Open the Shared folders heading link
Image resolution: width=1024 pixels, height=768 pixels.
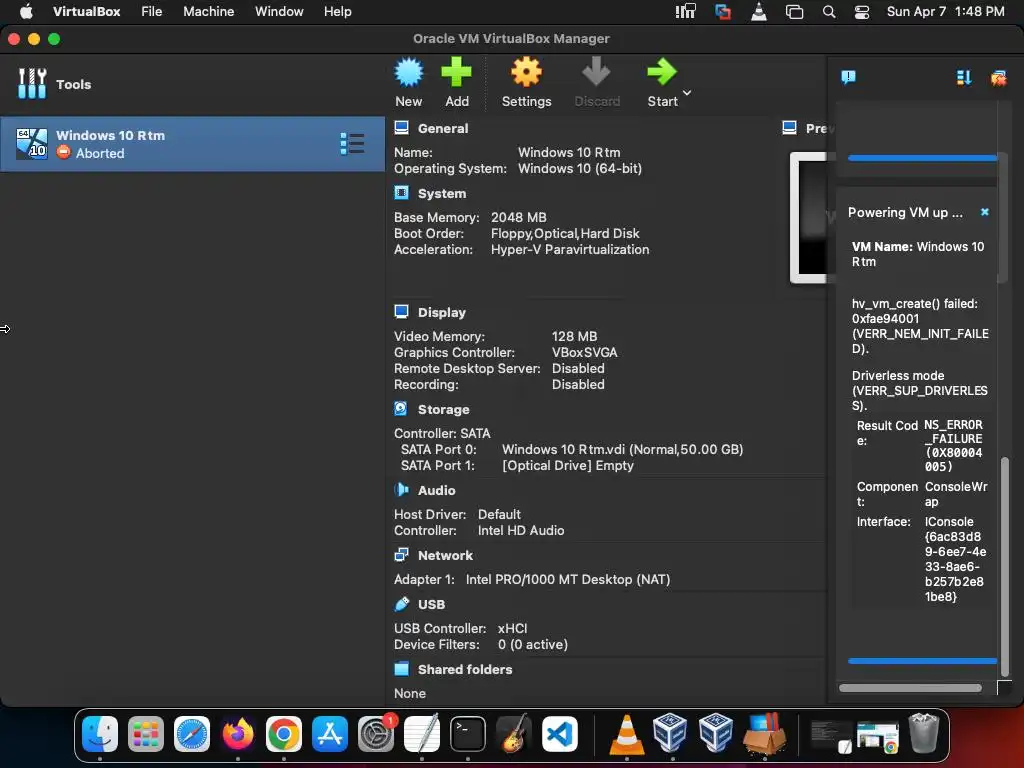[464, 669]
